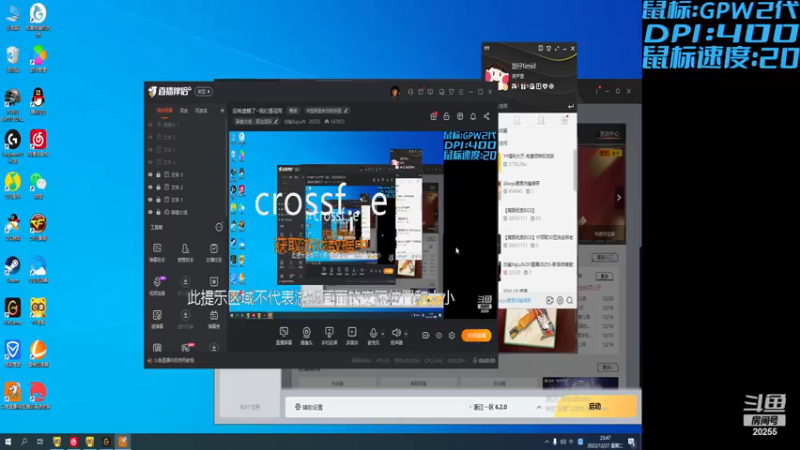Add a 多媒体 multimedia source
Image resolution: width=800 pixels, height=450 pixels.
(x=352, y=336)
